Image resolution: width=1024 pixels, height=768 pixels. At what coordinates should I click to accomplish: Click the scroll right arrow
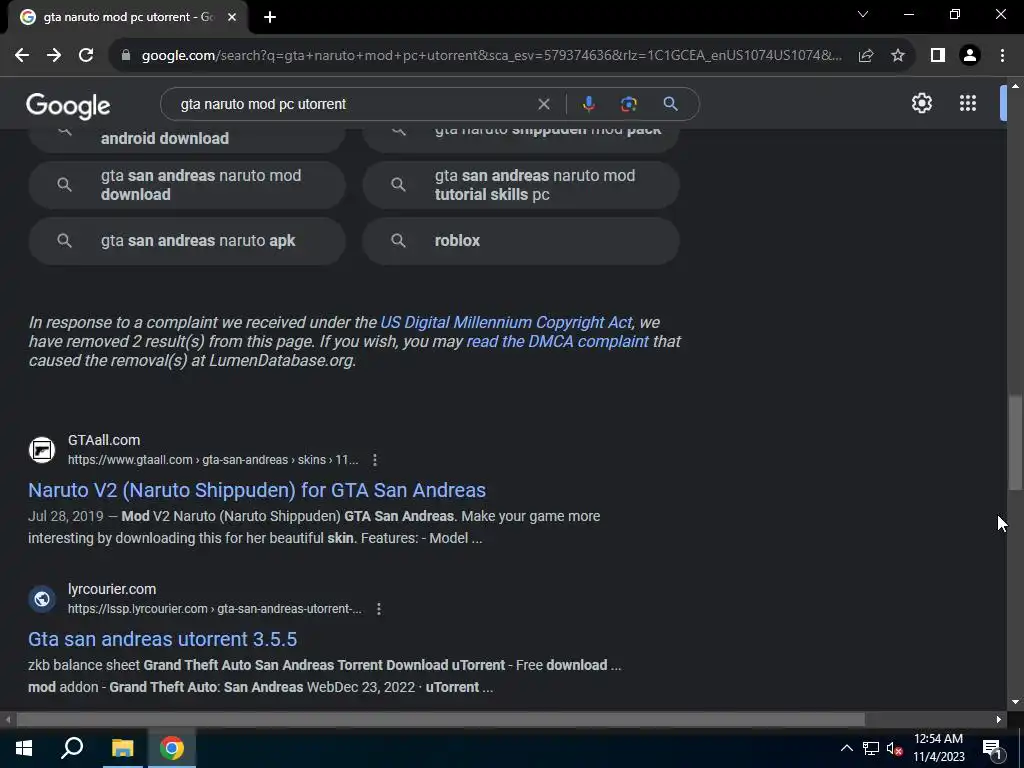999,720
